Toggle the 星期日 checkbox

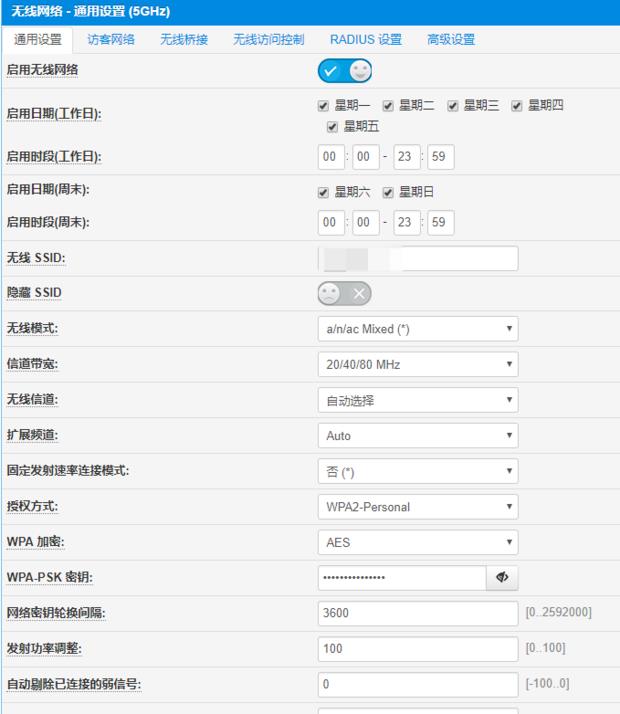(x=388, y=192)
